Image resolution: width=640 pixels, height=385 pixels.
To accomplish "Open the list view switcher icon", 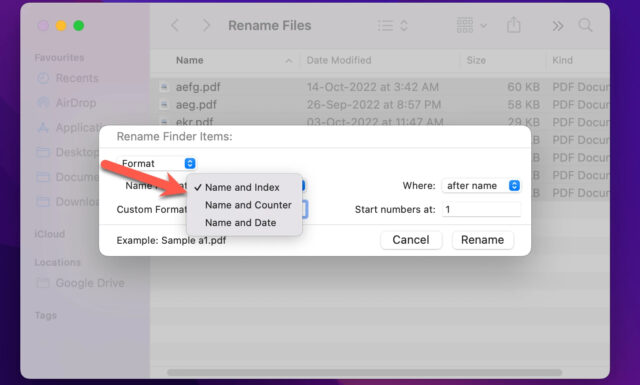I will tap(392, 26).
